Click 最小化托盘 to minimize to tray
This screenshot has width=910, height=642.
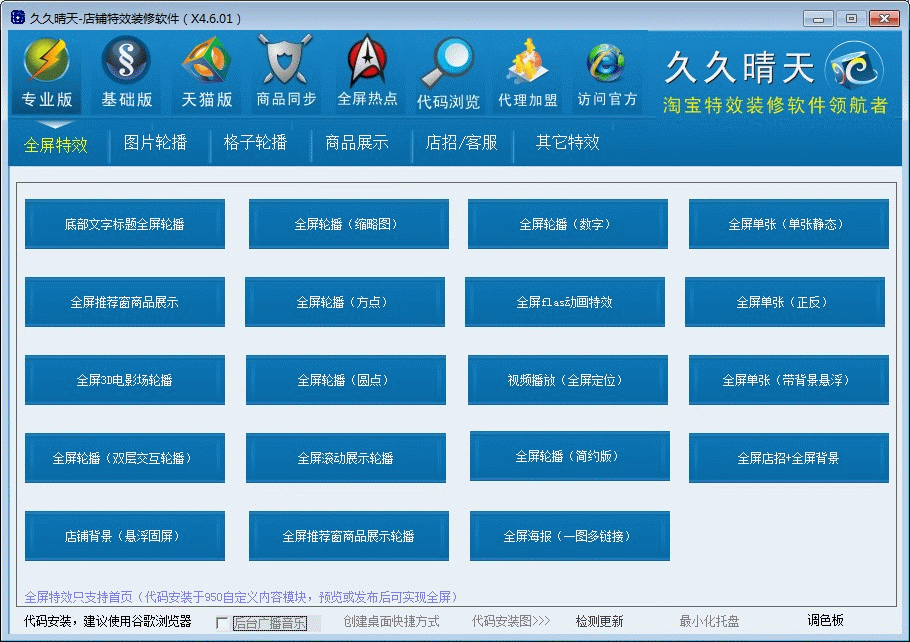710,622
